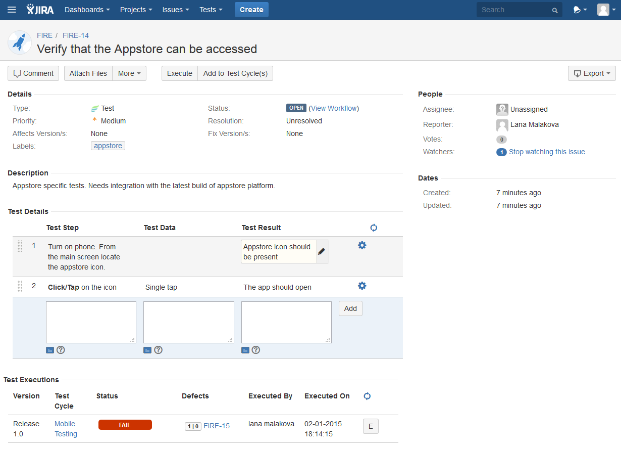Click the 'Appstore icon should be present' result text
The width and height of the screenshot is (621, 450).
(277, 252)
